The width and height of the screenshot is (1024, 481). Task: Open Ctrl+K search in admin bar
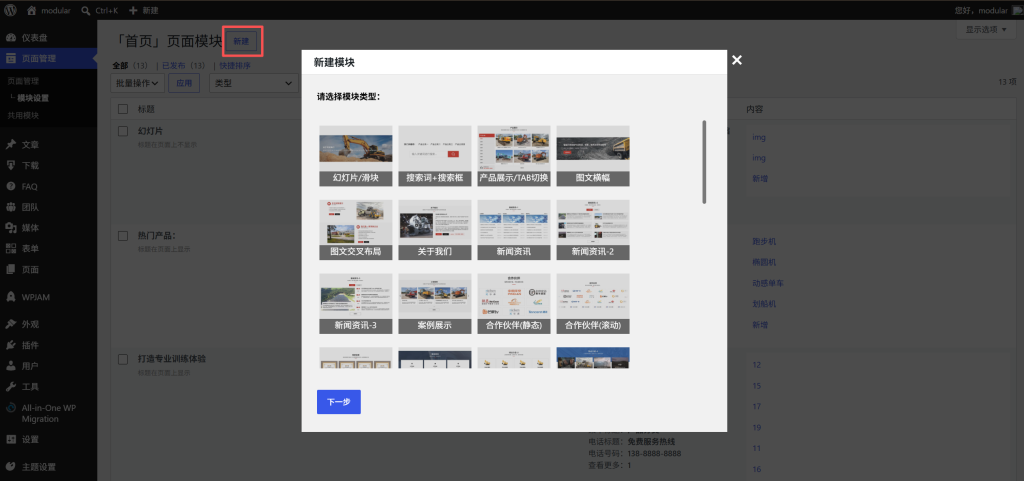click(x=99, y=10)
